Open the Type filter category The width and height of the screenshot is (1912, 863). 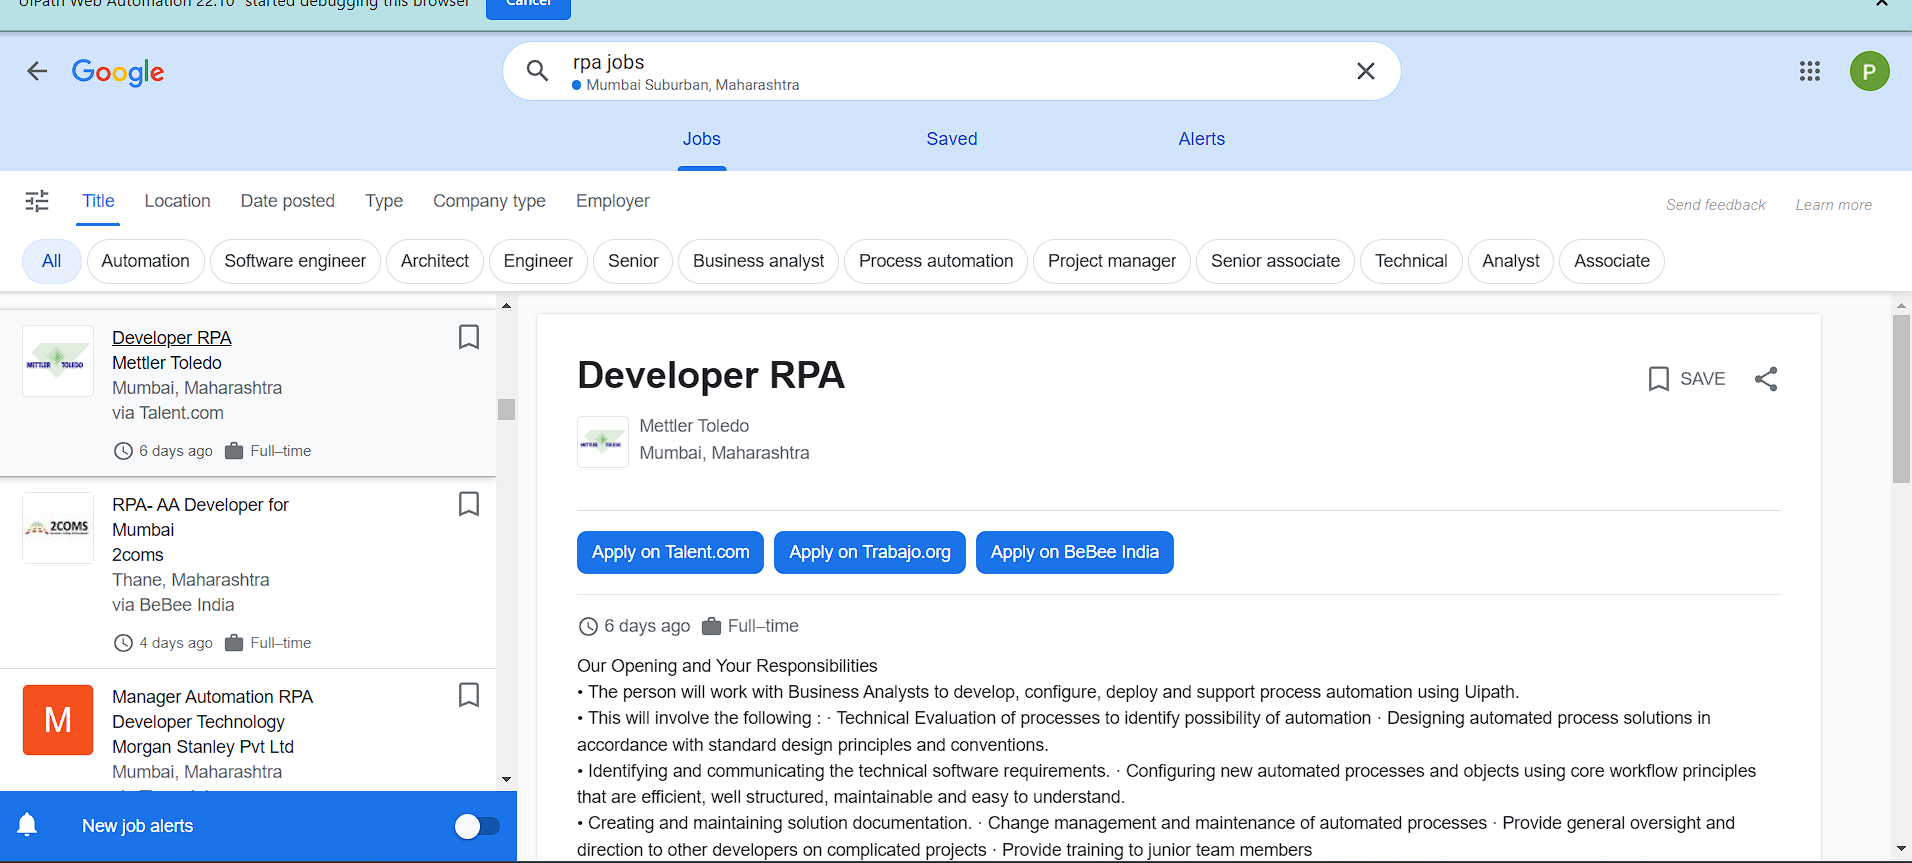384,201
